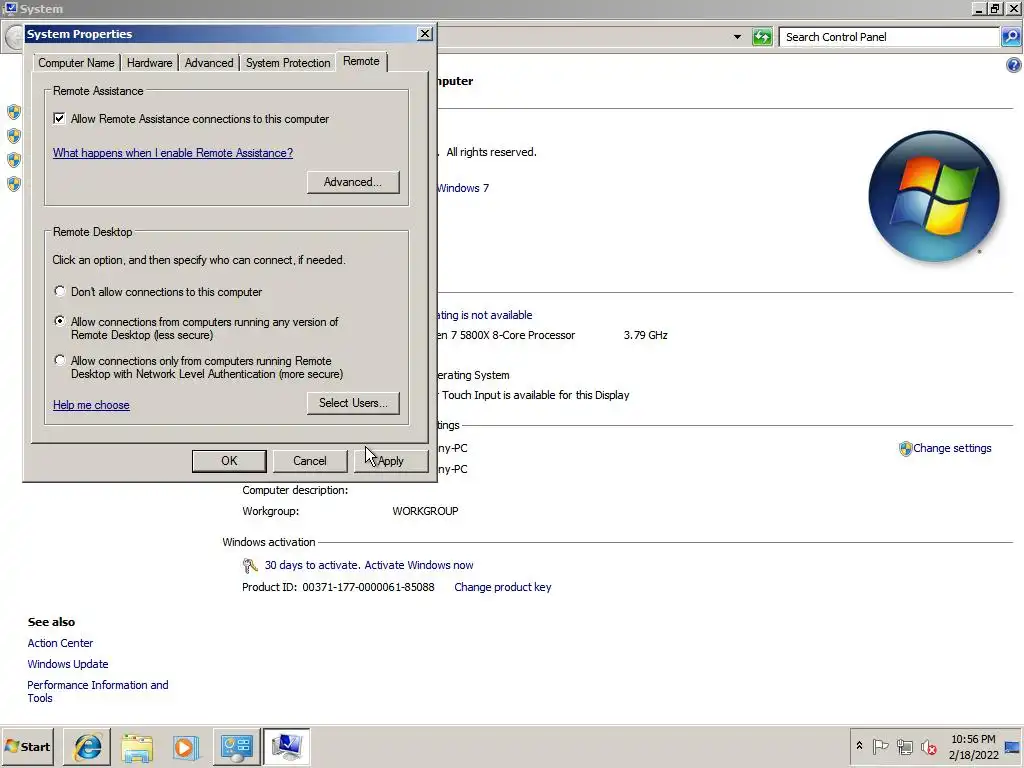Click the green refresh button in address bar

point(761,37)
